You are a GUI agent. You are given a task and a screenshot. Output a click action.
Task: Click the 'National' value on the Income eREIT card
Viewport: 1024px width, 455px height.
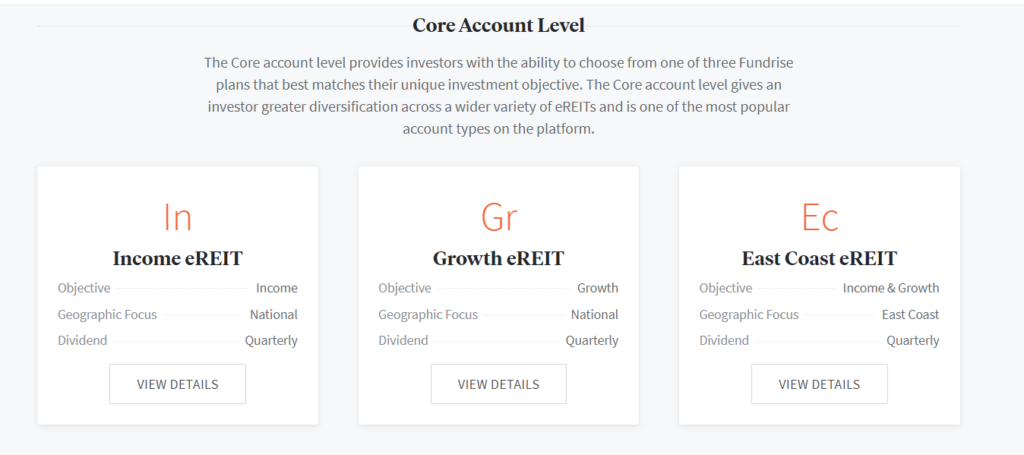coord(274,315)
